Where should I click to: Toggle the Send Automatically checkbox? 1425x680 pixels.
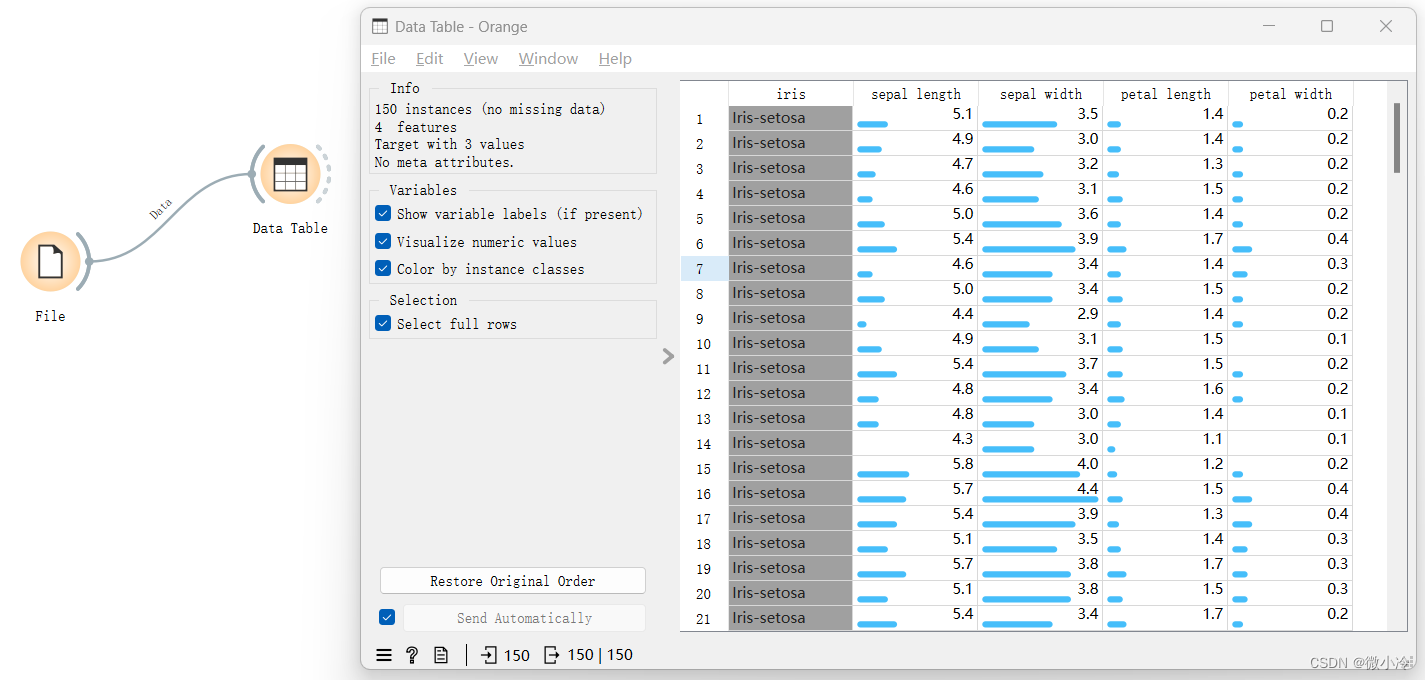tap(387, 617)
